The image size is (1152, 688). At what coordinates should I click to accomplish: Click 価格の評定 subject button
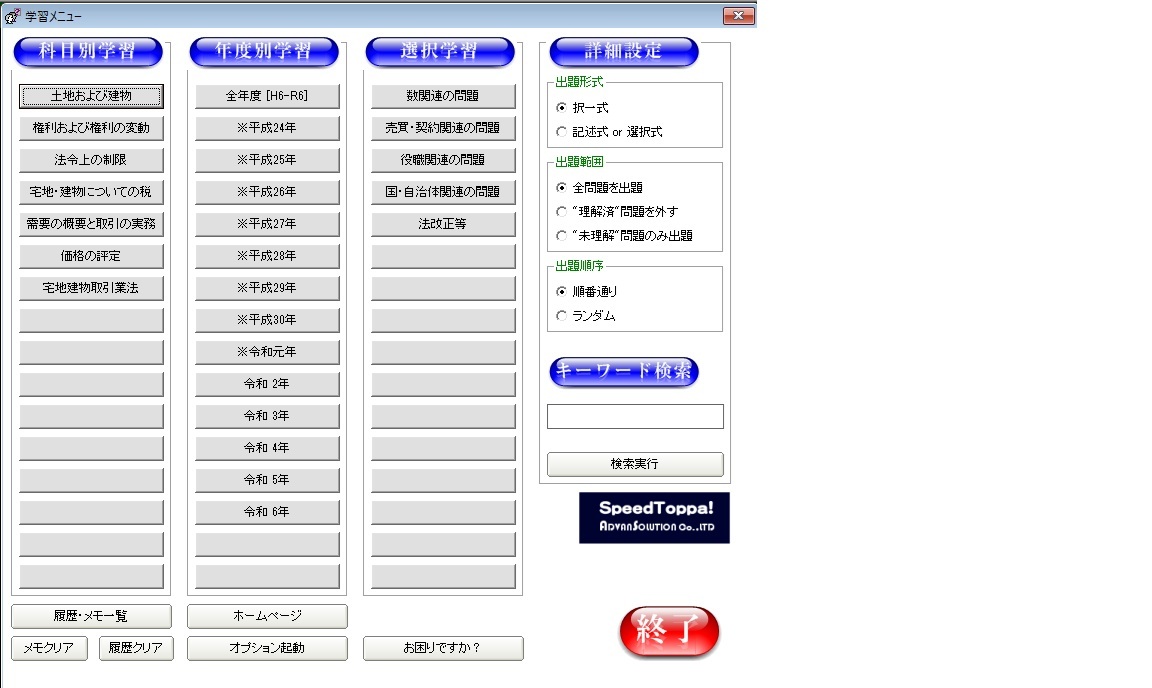pyautogui.click(x=91, y=256)
